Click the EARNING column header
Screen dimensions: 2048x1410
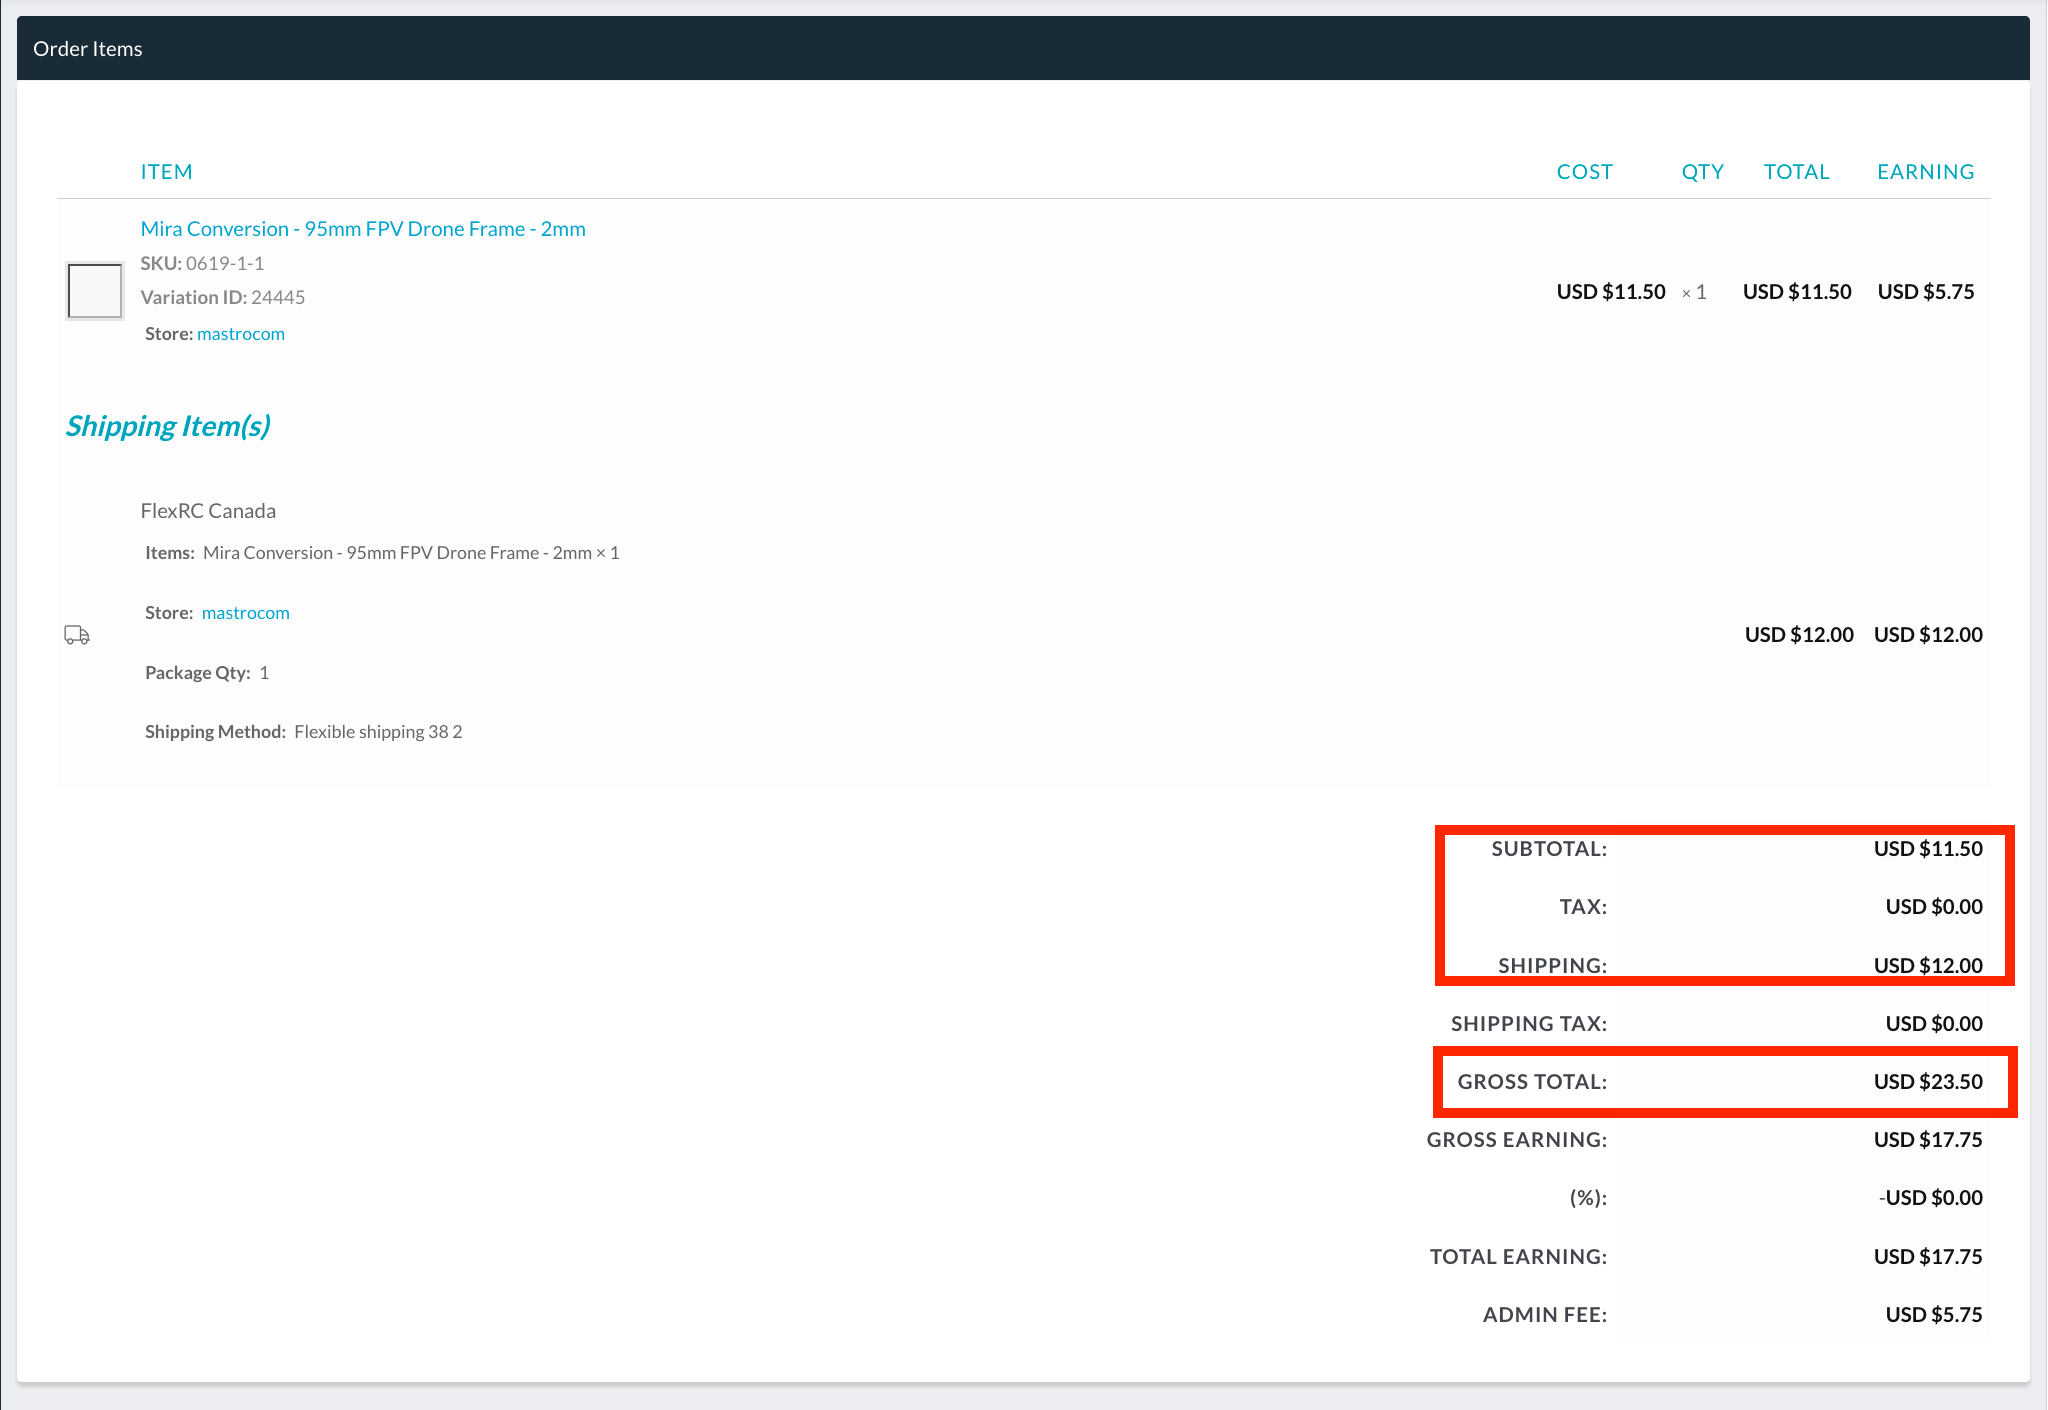[1925, 172]
